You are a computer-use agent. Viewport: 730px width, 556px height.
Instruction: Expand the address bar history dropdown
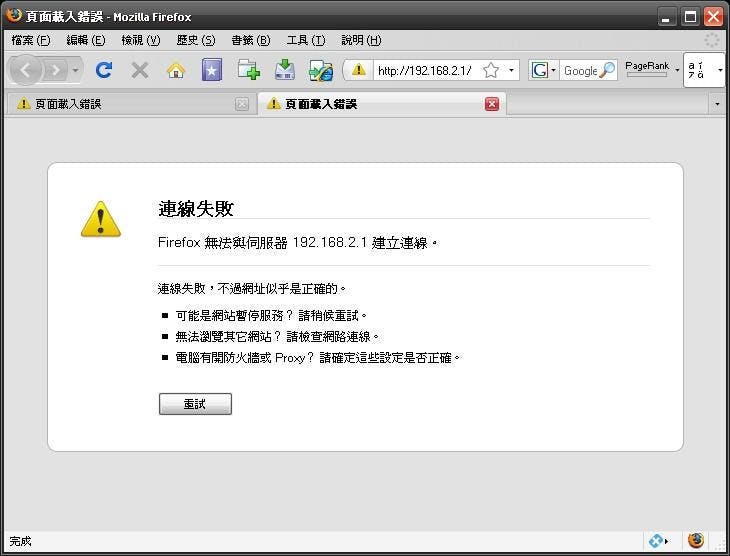tap(511, 70)
